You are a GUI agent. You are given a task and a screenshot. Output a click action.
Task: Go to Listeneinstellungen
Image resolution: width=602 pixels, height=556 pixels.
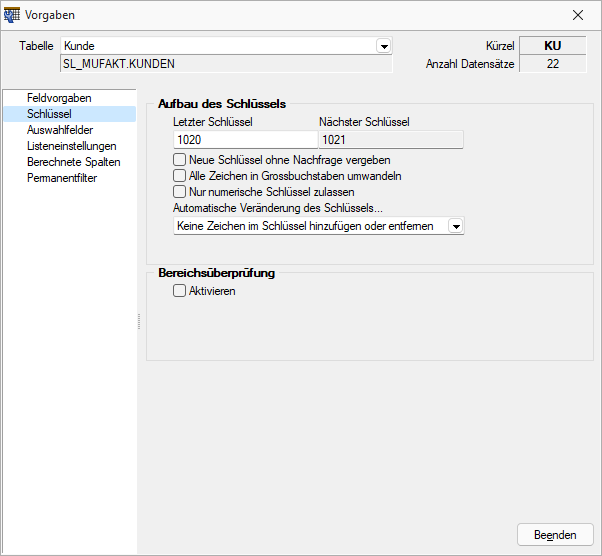(x=69, y=146)
